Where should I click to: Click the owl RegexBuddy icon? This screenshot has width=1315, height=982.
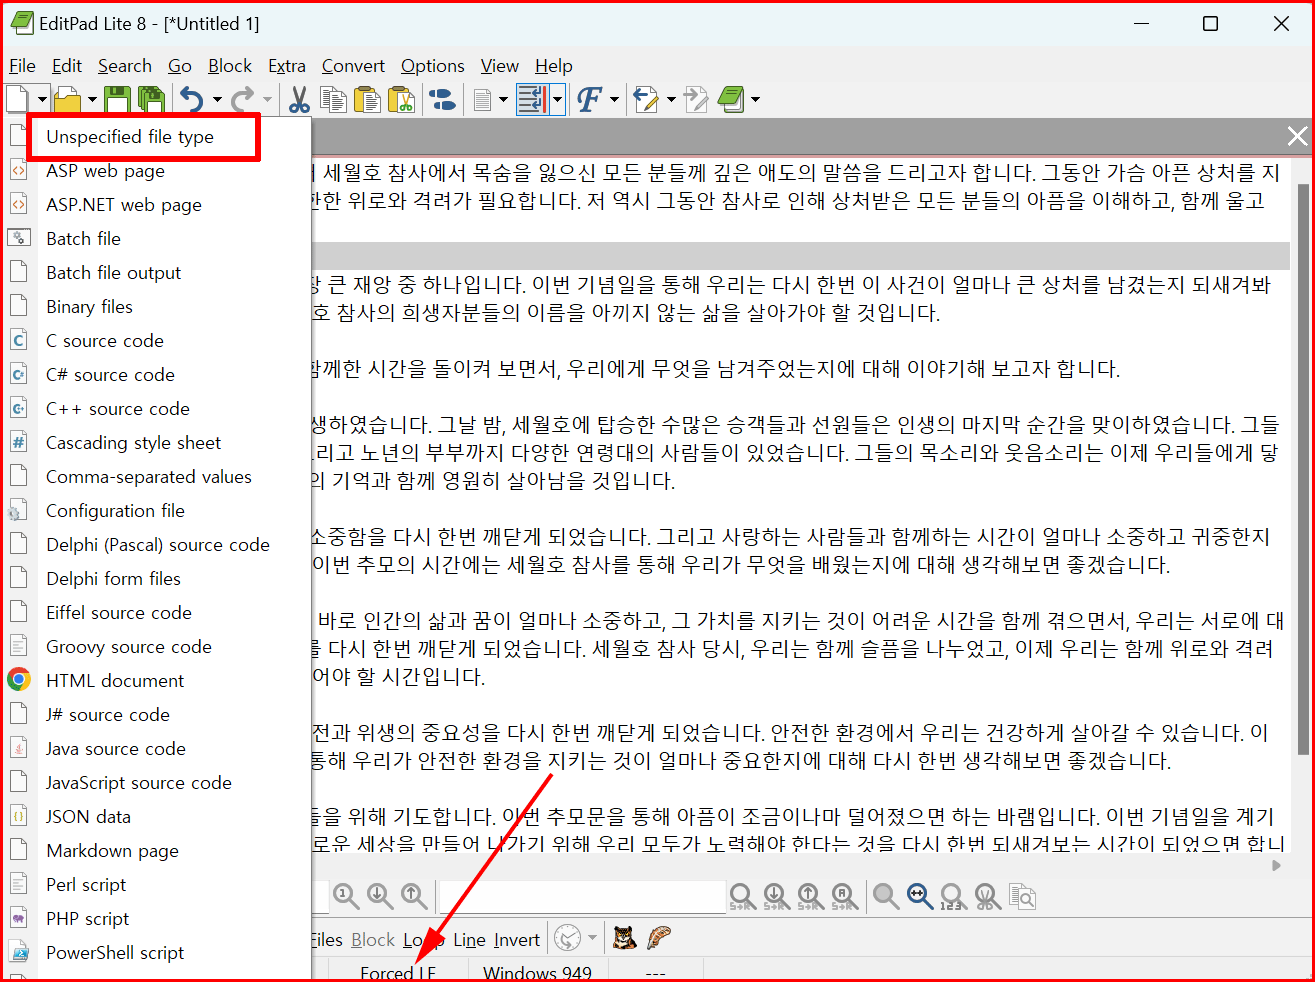pos(624,938)
